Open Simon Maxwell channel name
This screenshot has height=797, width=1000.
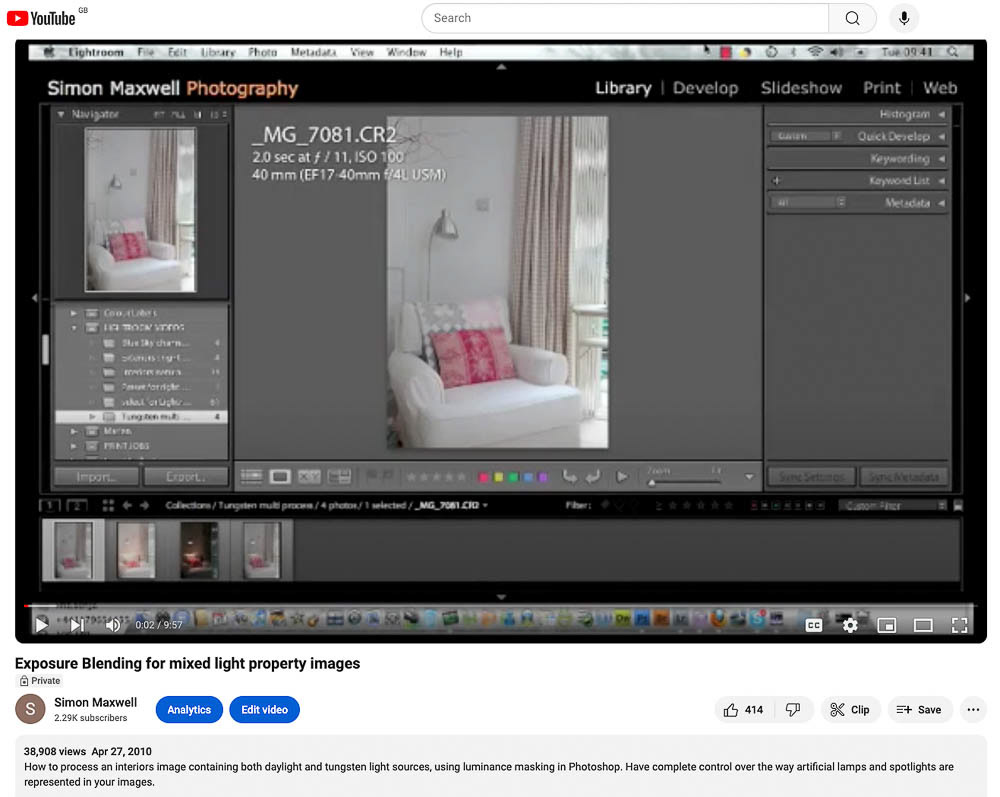coord(96,702)
